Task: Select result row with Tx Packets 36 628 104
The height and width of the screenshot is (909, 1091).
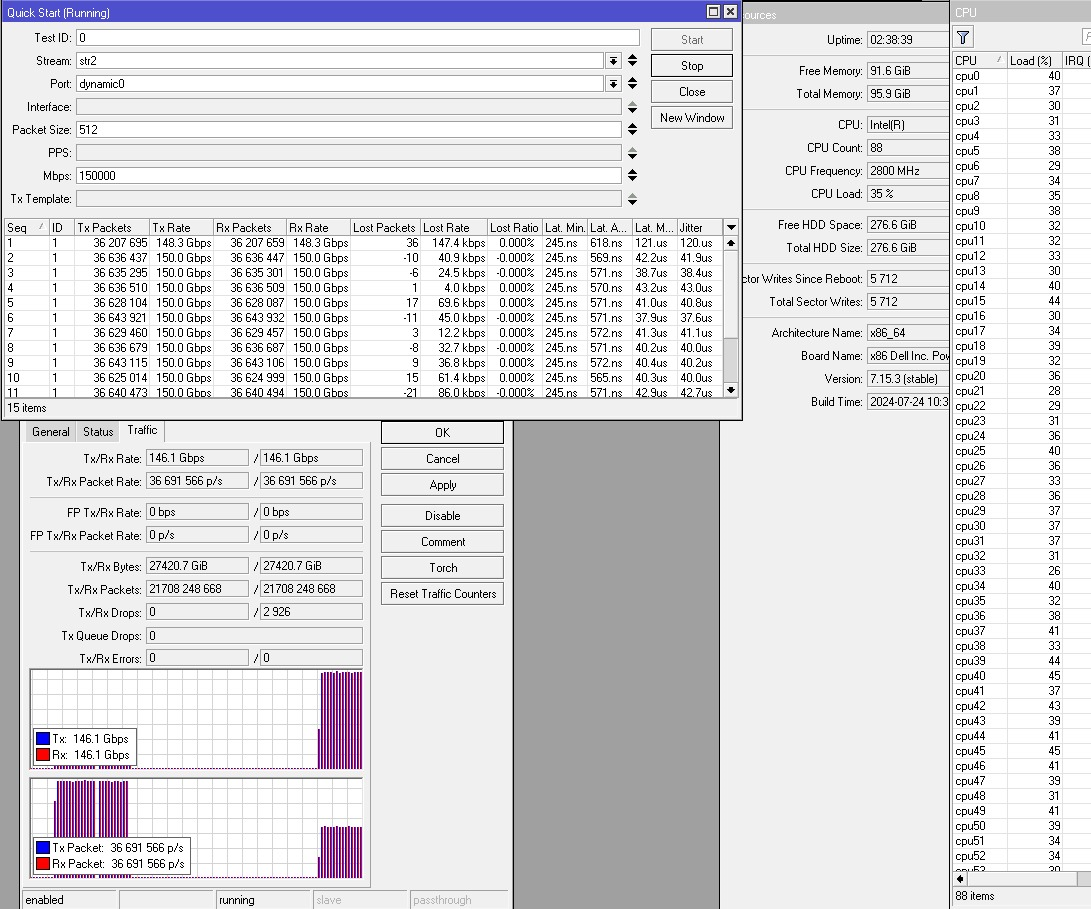Action: click(363, 303)
